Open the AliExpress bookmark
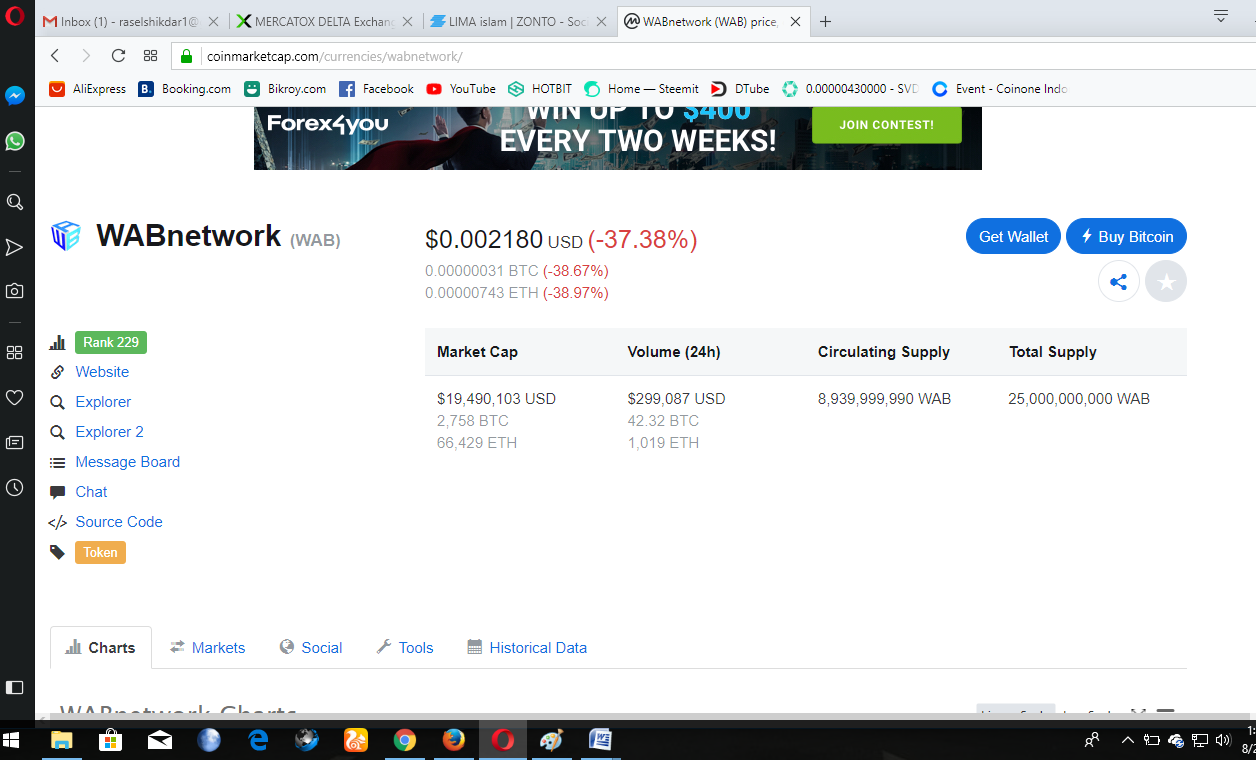The width and height of the screenshot is (1256, 770). tap(88, 89)
